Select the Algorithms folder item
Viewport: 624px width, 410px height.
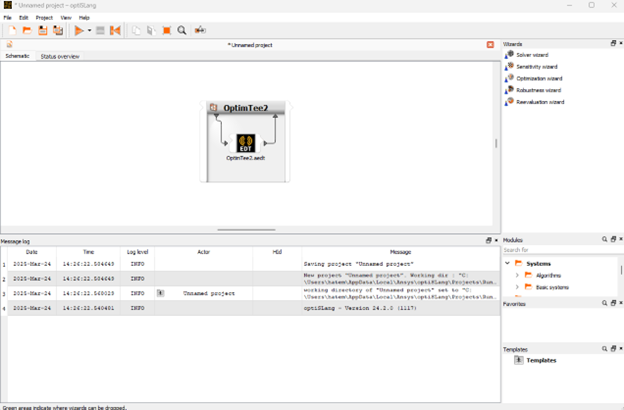coord(543,275)
